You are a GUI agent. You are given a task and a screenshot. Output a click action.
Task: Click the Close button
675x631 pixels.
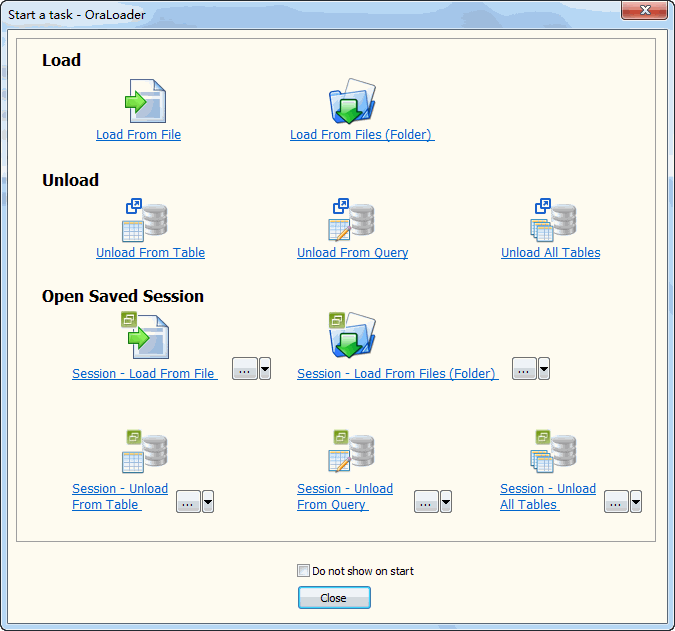coord(334,598)
